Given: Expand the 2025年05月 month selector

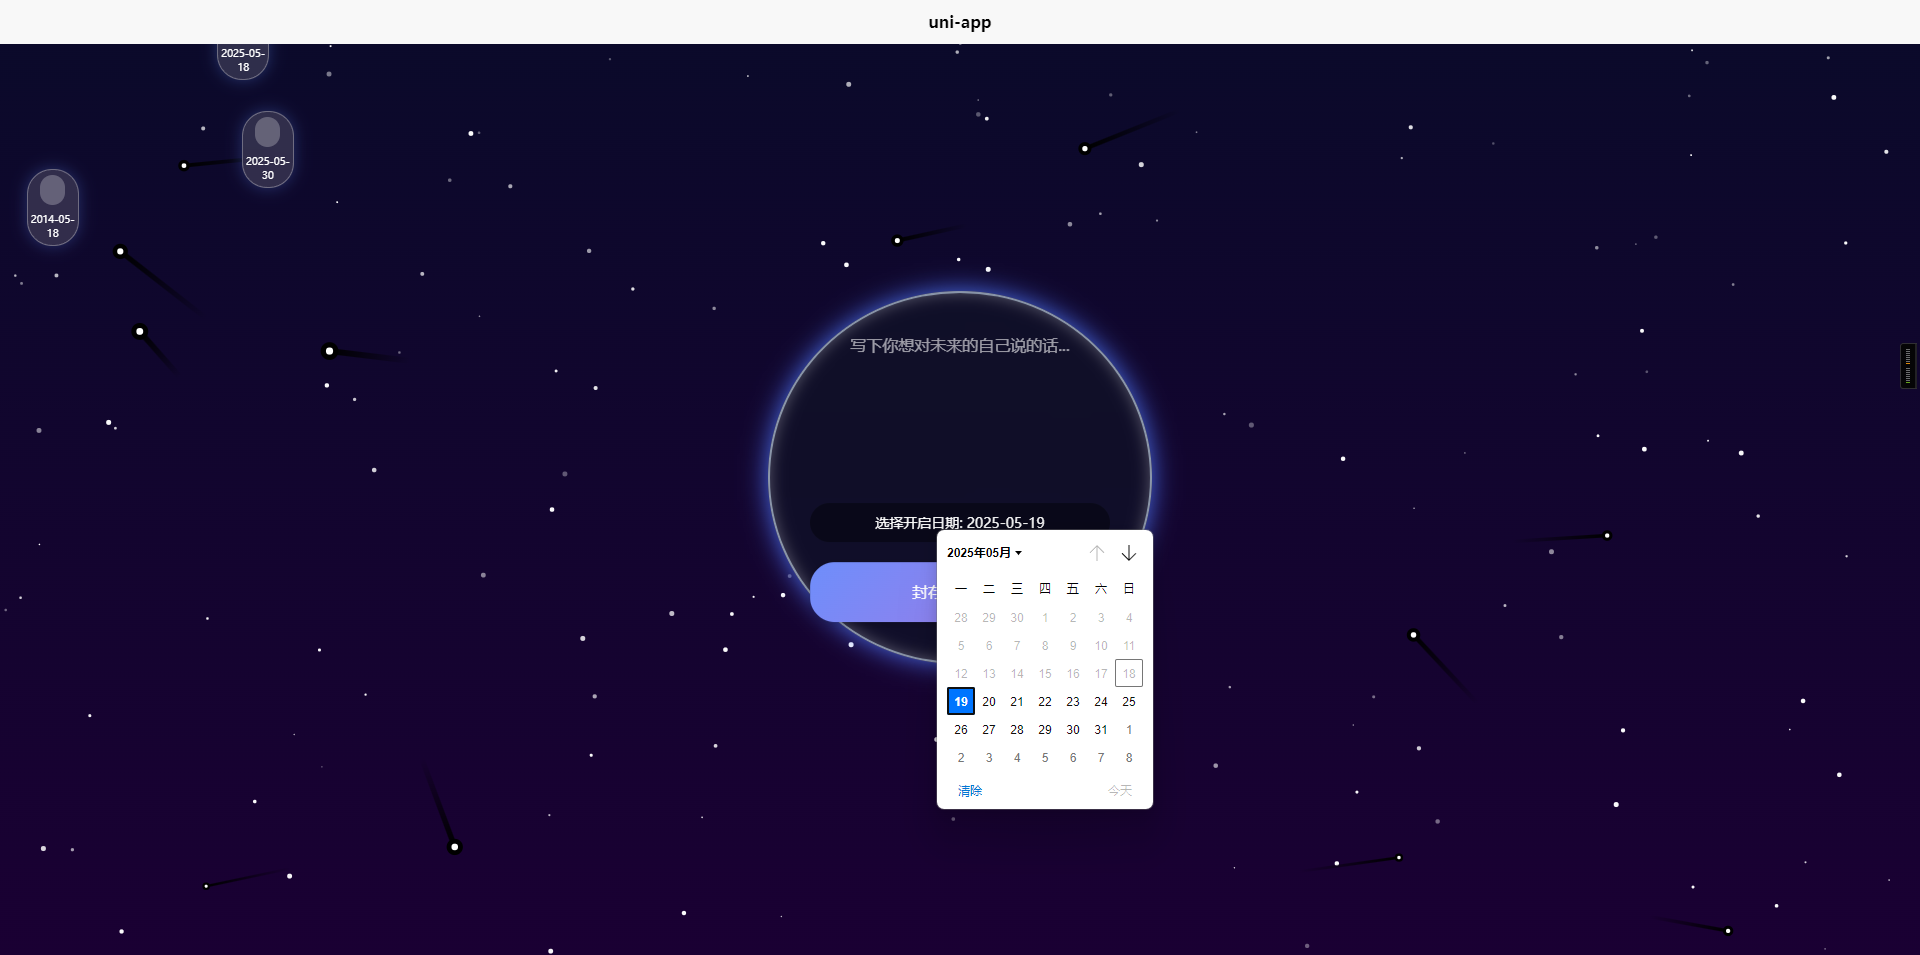Looking at the screenshot, I should (x=984, y=553).
